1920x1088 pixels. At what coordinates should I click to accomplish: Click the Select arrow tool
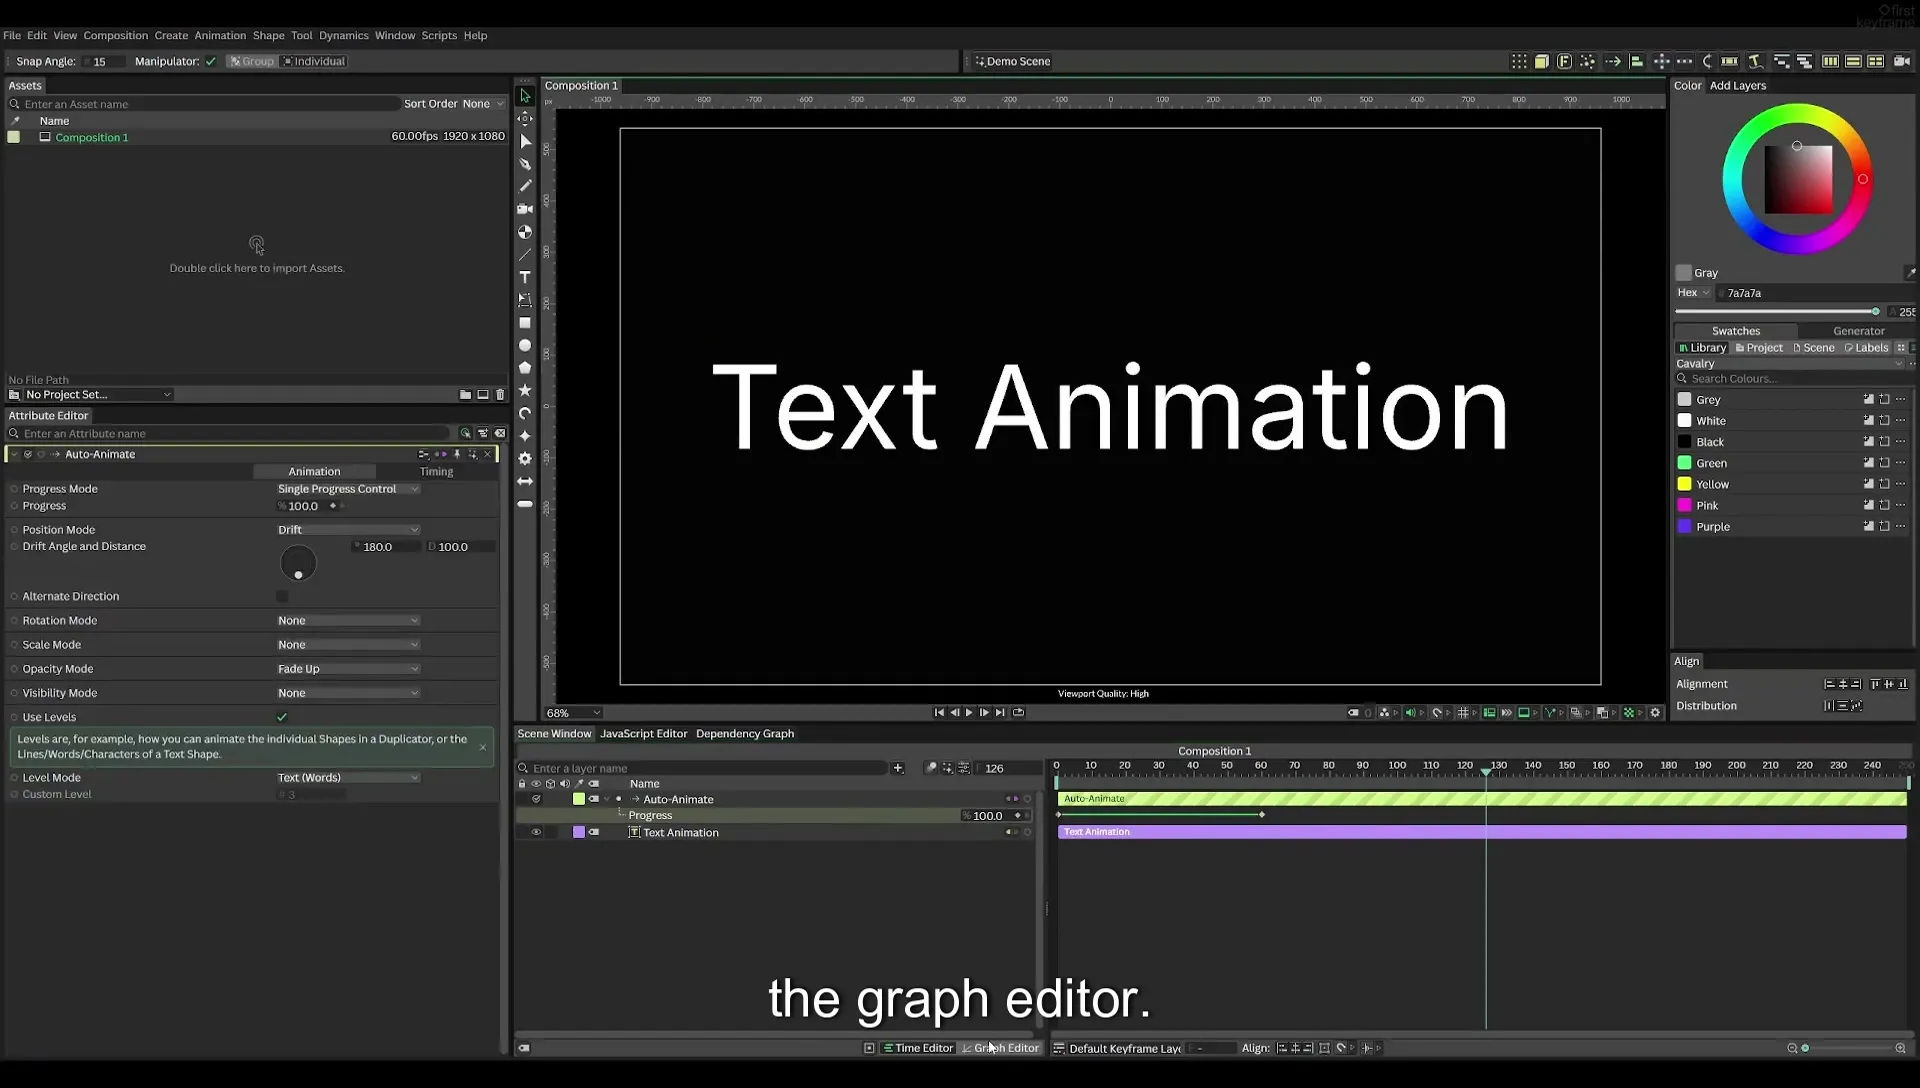tap(525, 96)
